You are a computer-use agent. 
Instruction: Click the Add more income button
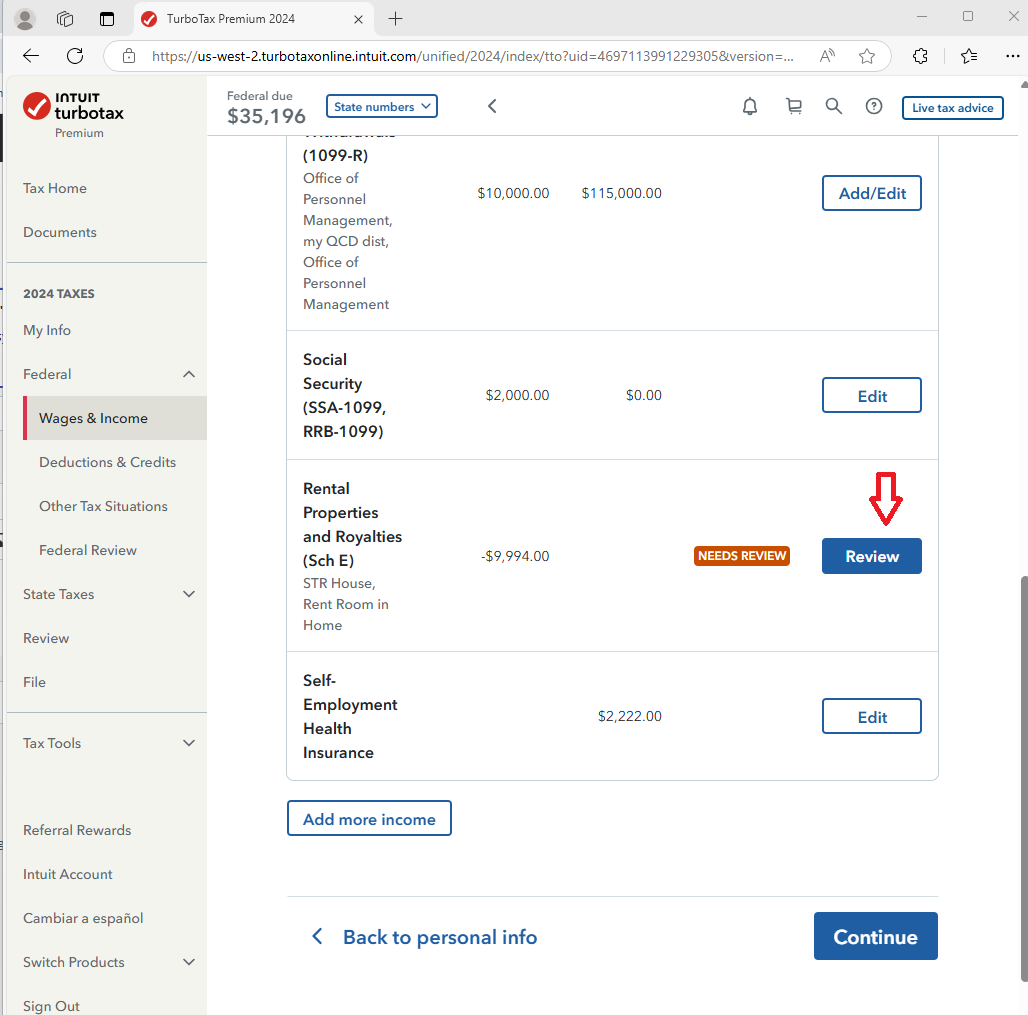[x=369, y=819]
